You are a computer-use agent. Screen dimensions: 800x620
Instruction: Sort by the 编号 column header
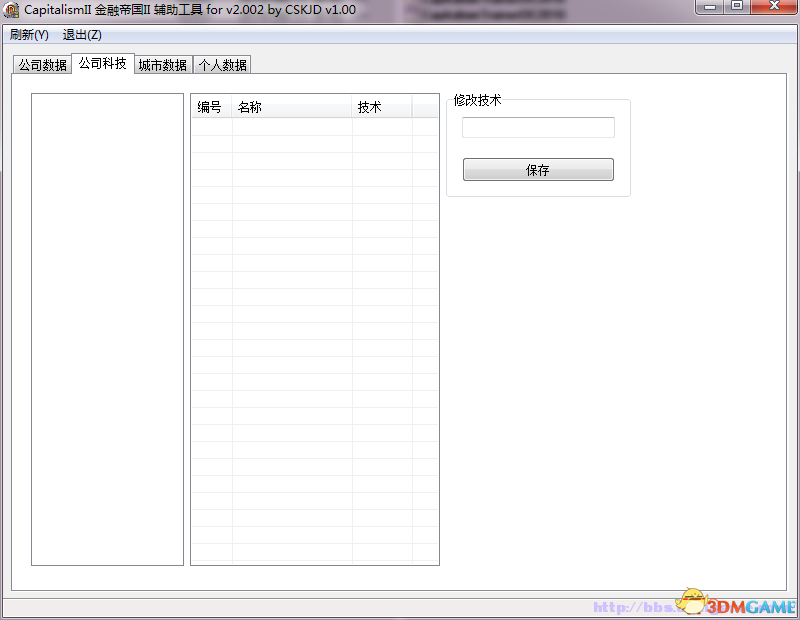tap(212, 107)
